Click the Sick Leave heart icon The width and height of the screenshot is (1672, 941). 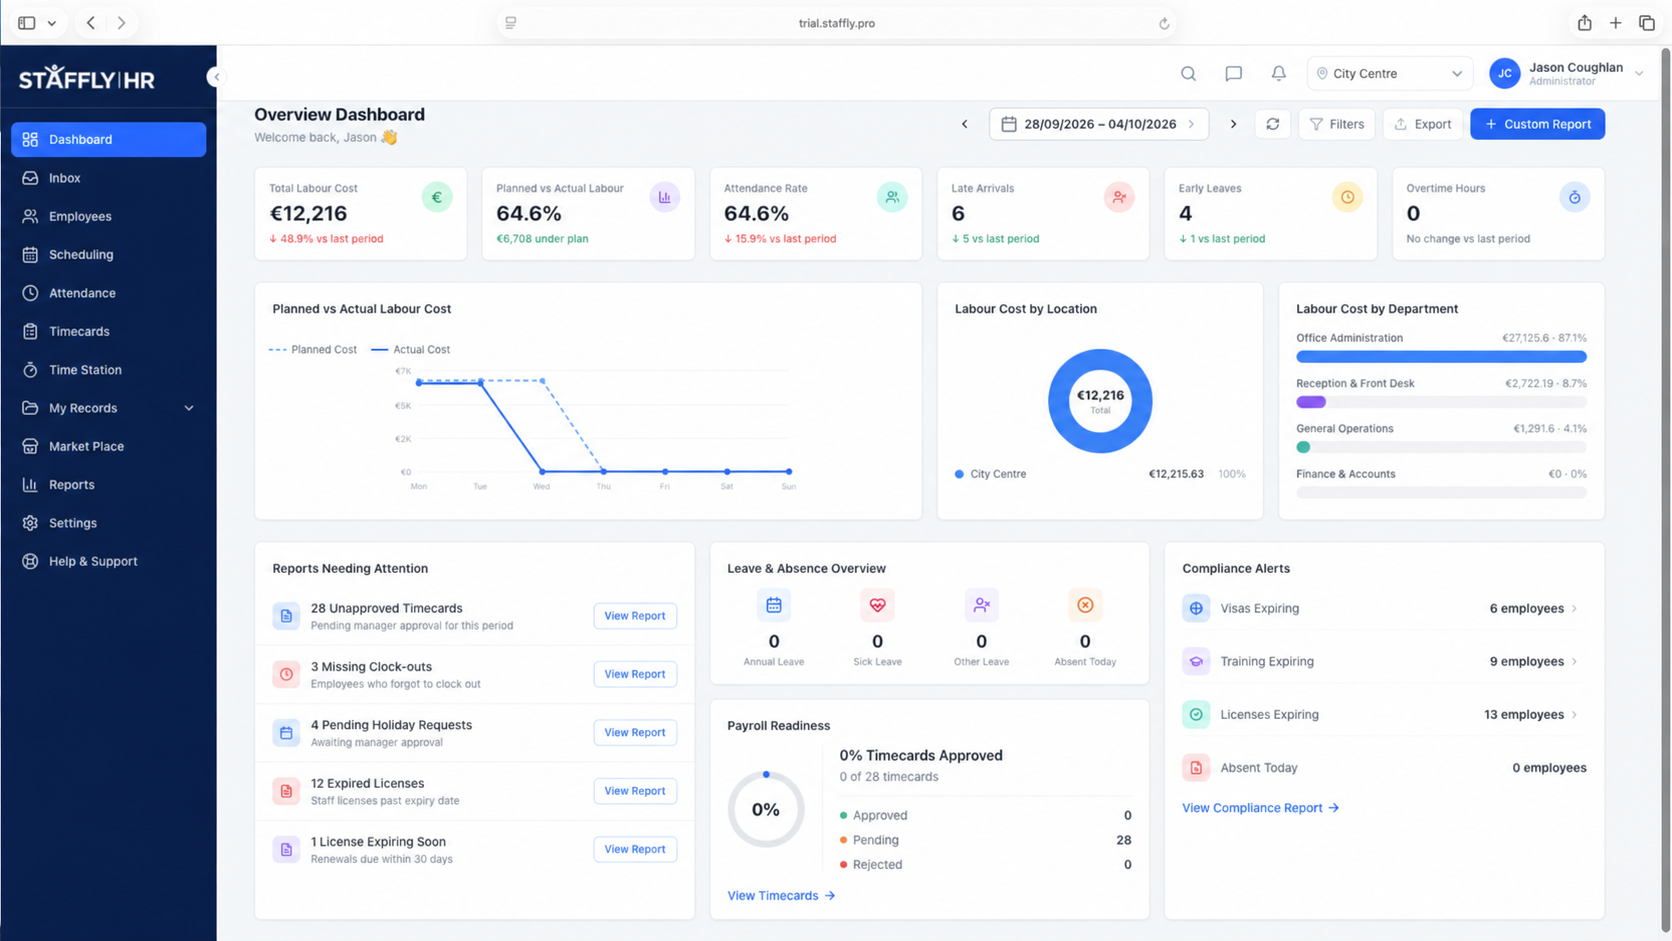pyautogui.click(x=877, y=605)
